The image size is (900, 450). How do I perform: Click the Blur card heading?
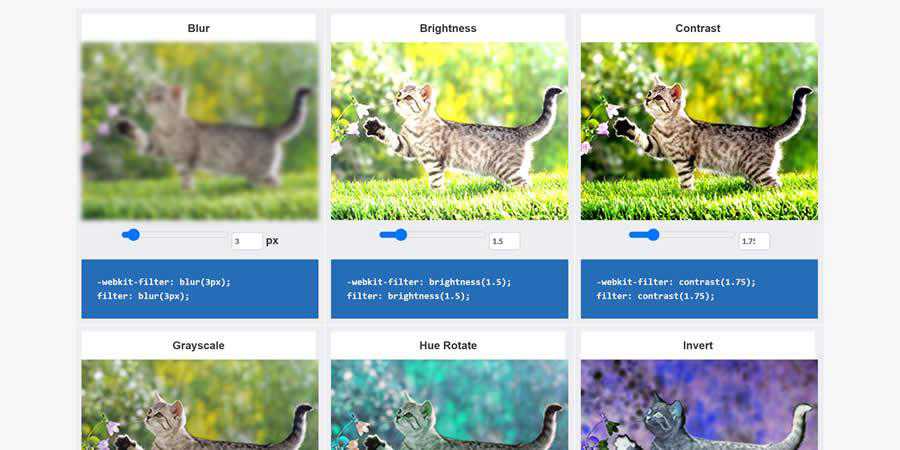(x=199, y=28)
